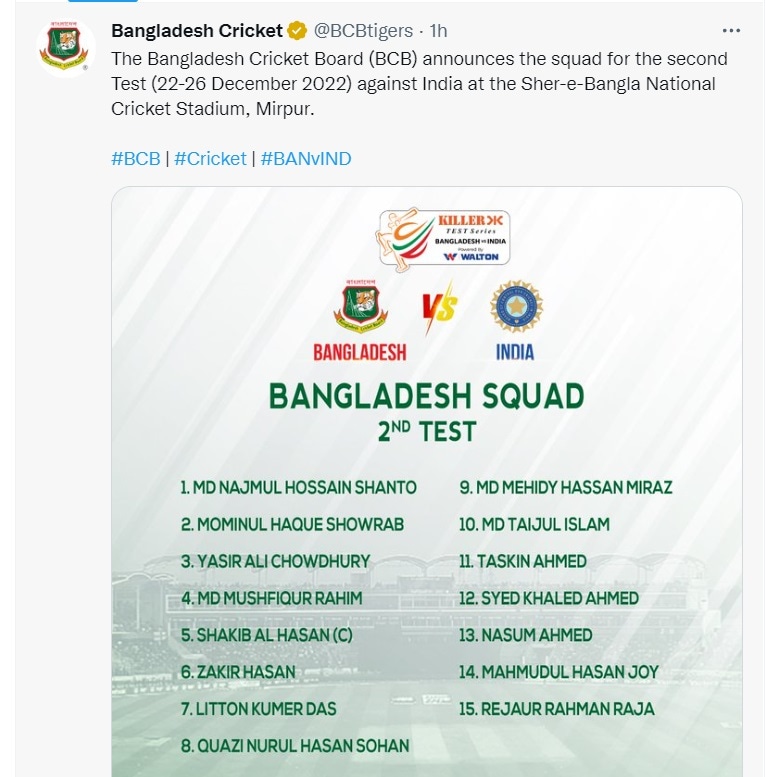Open the Bangladesh Cricket display name

click(197, 31)
